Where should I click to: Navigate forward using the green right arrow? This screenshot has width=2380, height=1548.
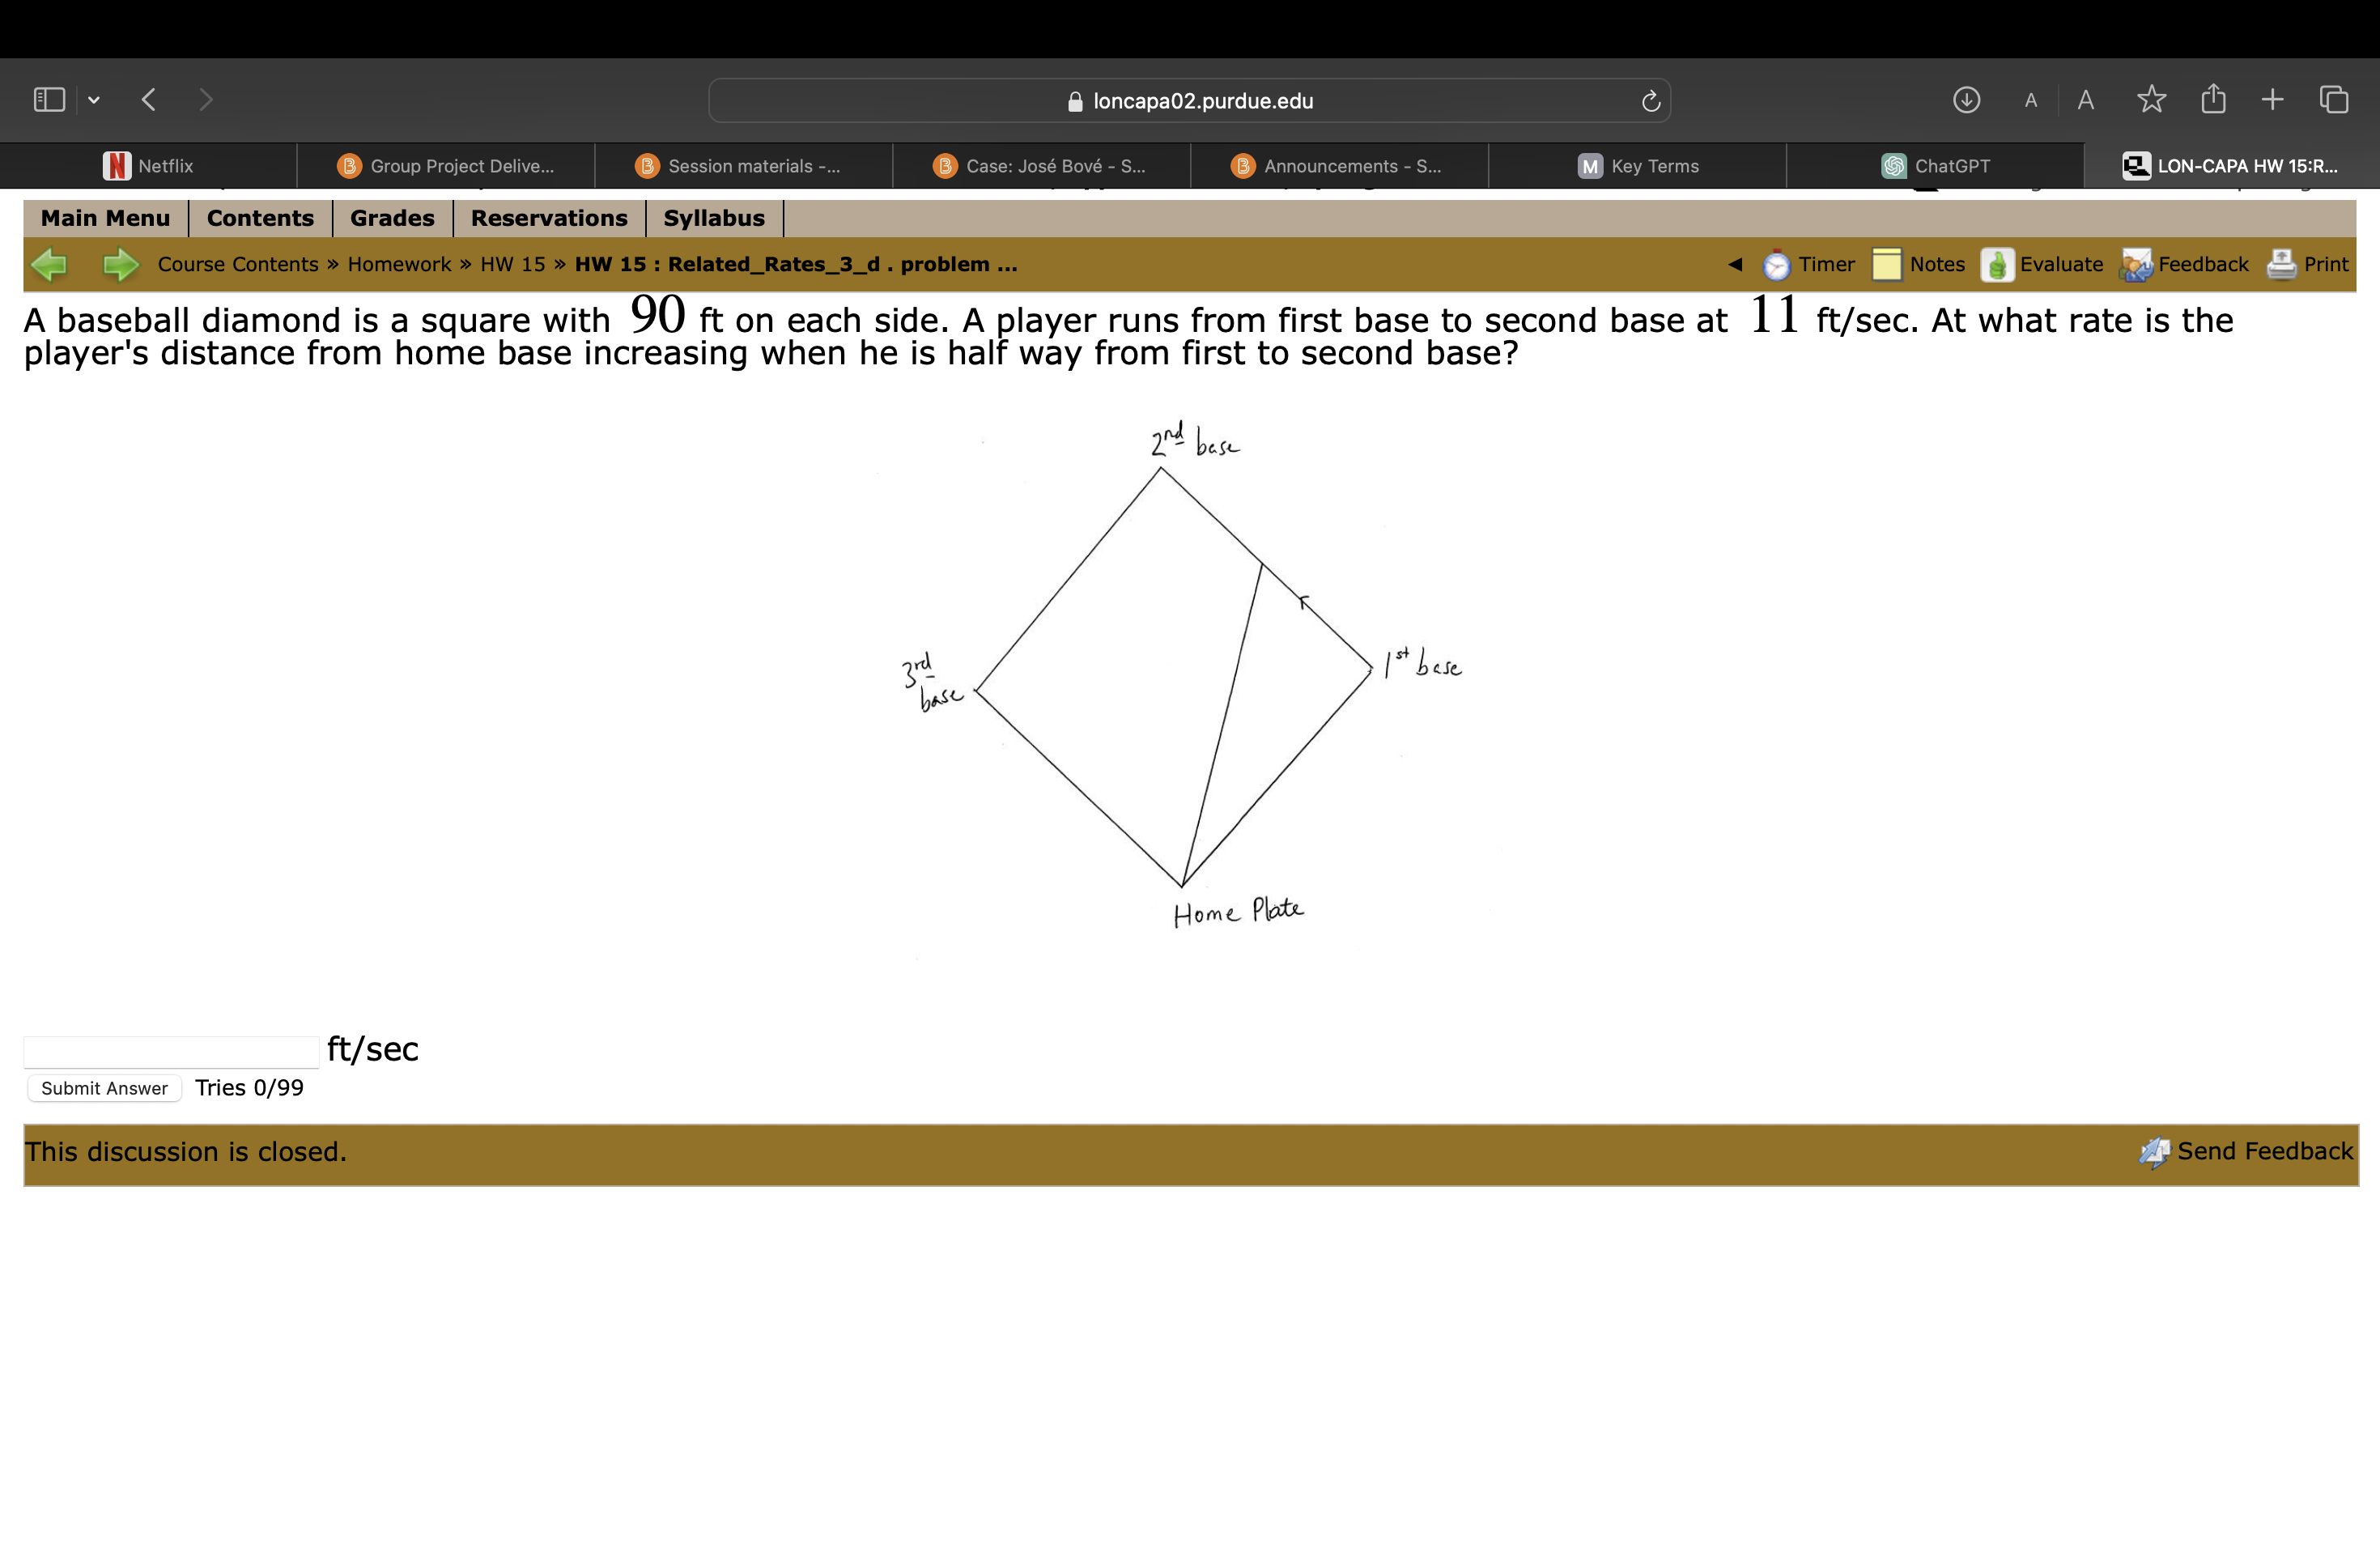118,264
